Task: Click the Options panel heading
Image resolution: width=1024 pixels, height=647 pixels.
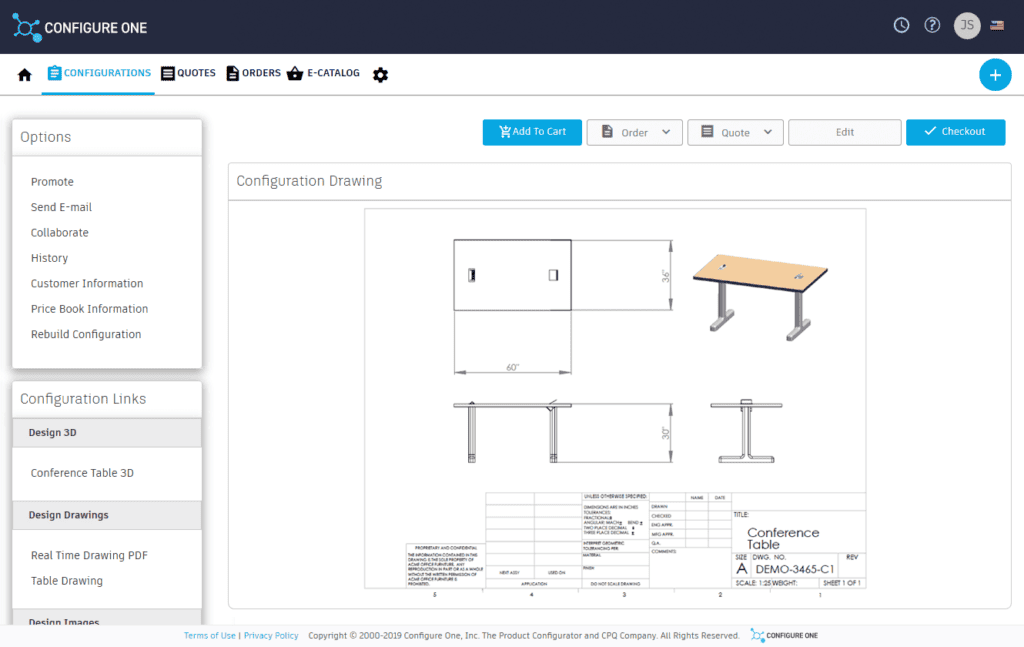Action: click(x=46, y=137)
